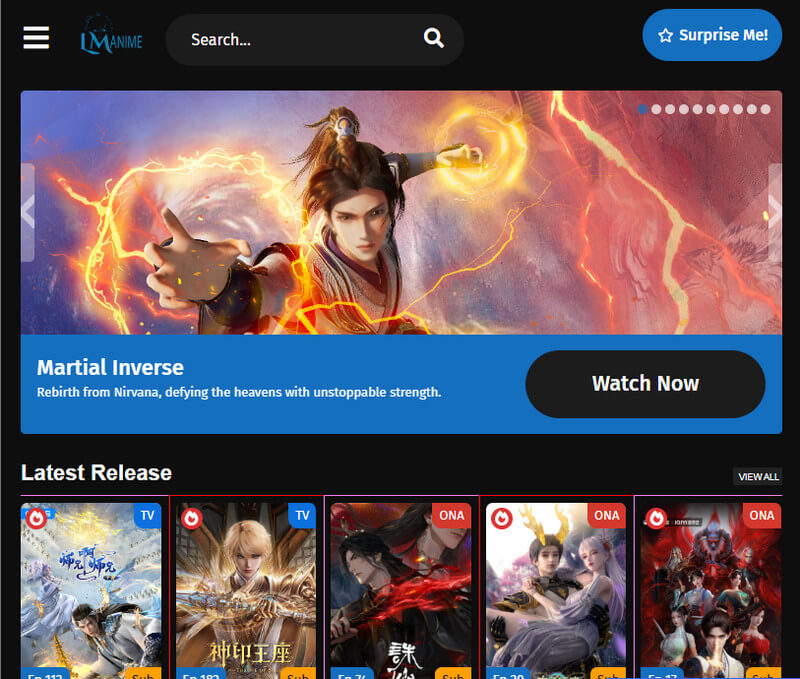Click TV badge on 神印王座 poster
This screenshot has height=679, width=800.
click(303, 515)
